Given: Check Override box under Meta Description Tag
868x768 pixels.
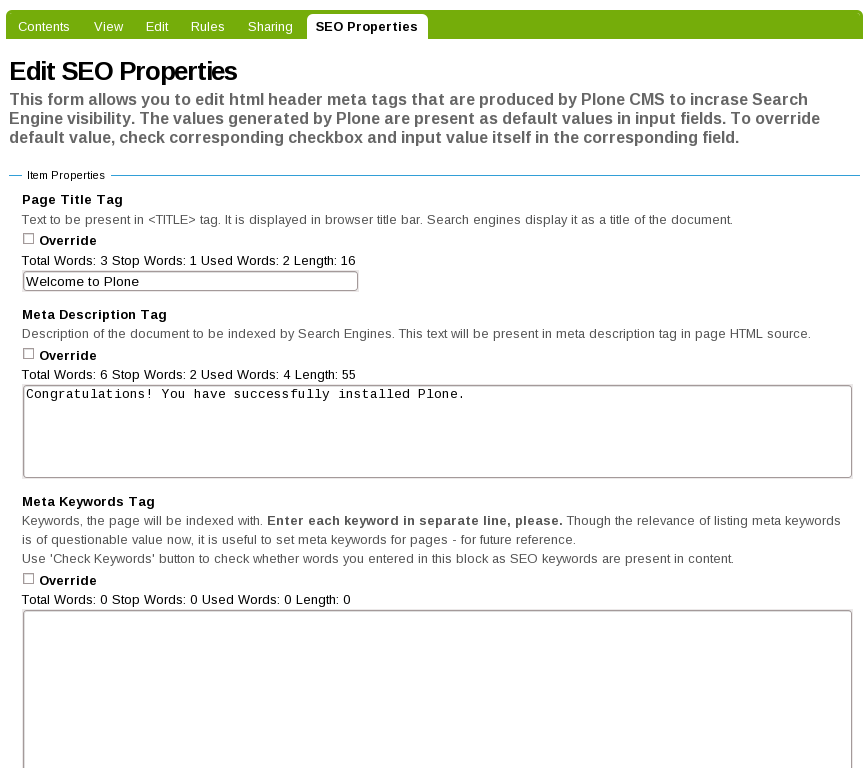Looking at the screenshot, I should pyautogui.click(x=29, y=354).
